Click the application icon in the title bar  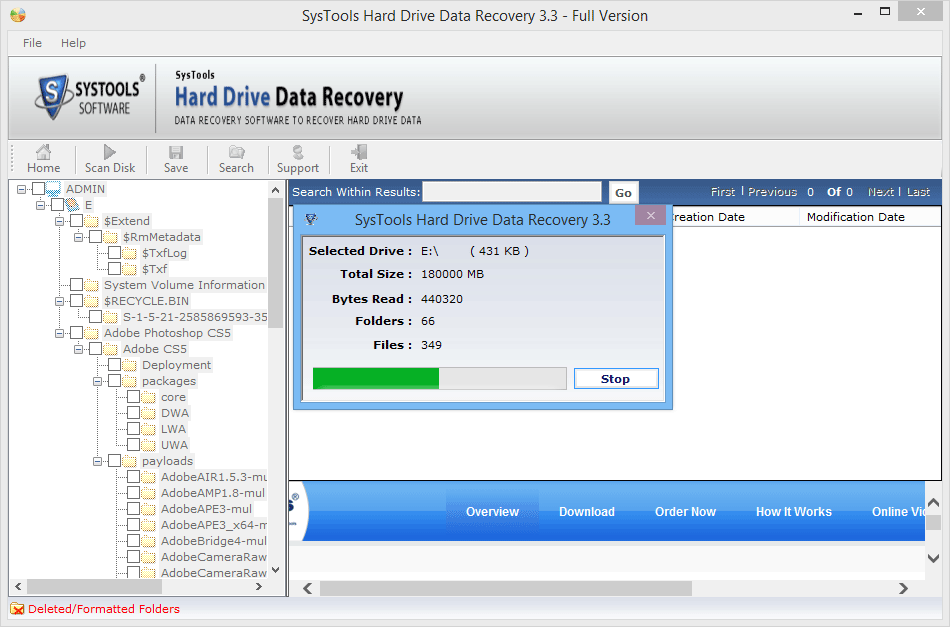[18, 15]
